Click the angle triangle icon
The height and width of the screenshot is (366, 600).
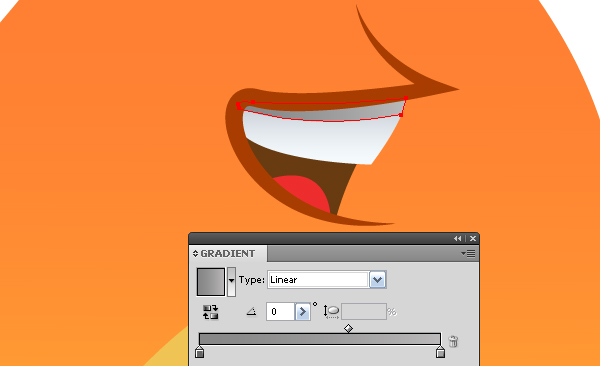251,312
